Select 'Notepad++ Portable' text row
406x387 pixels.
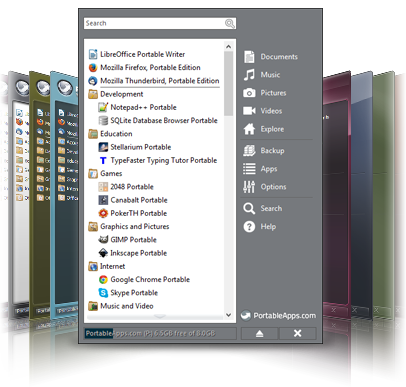pyautogui.click(x=143, y=107)
